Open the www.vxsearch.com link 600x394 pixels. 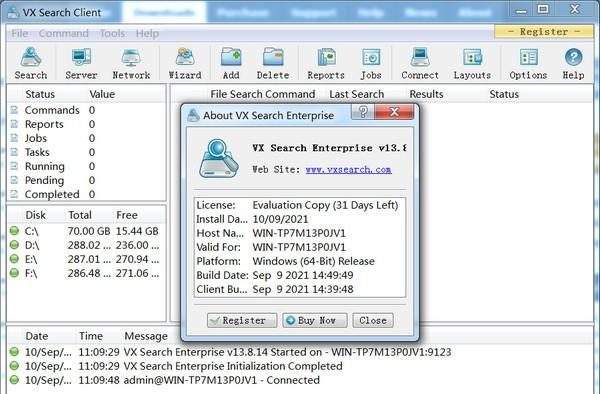348,169
